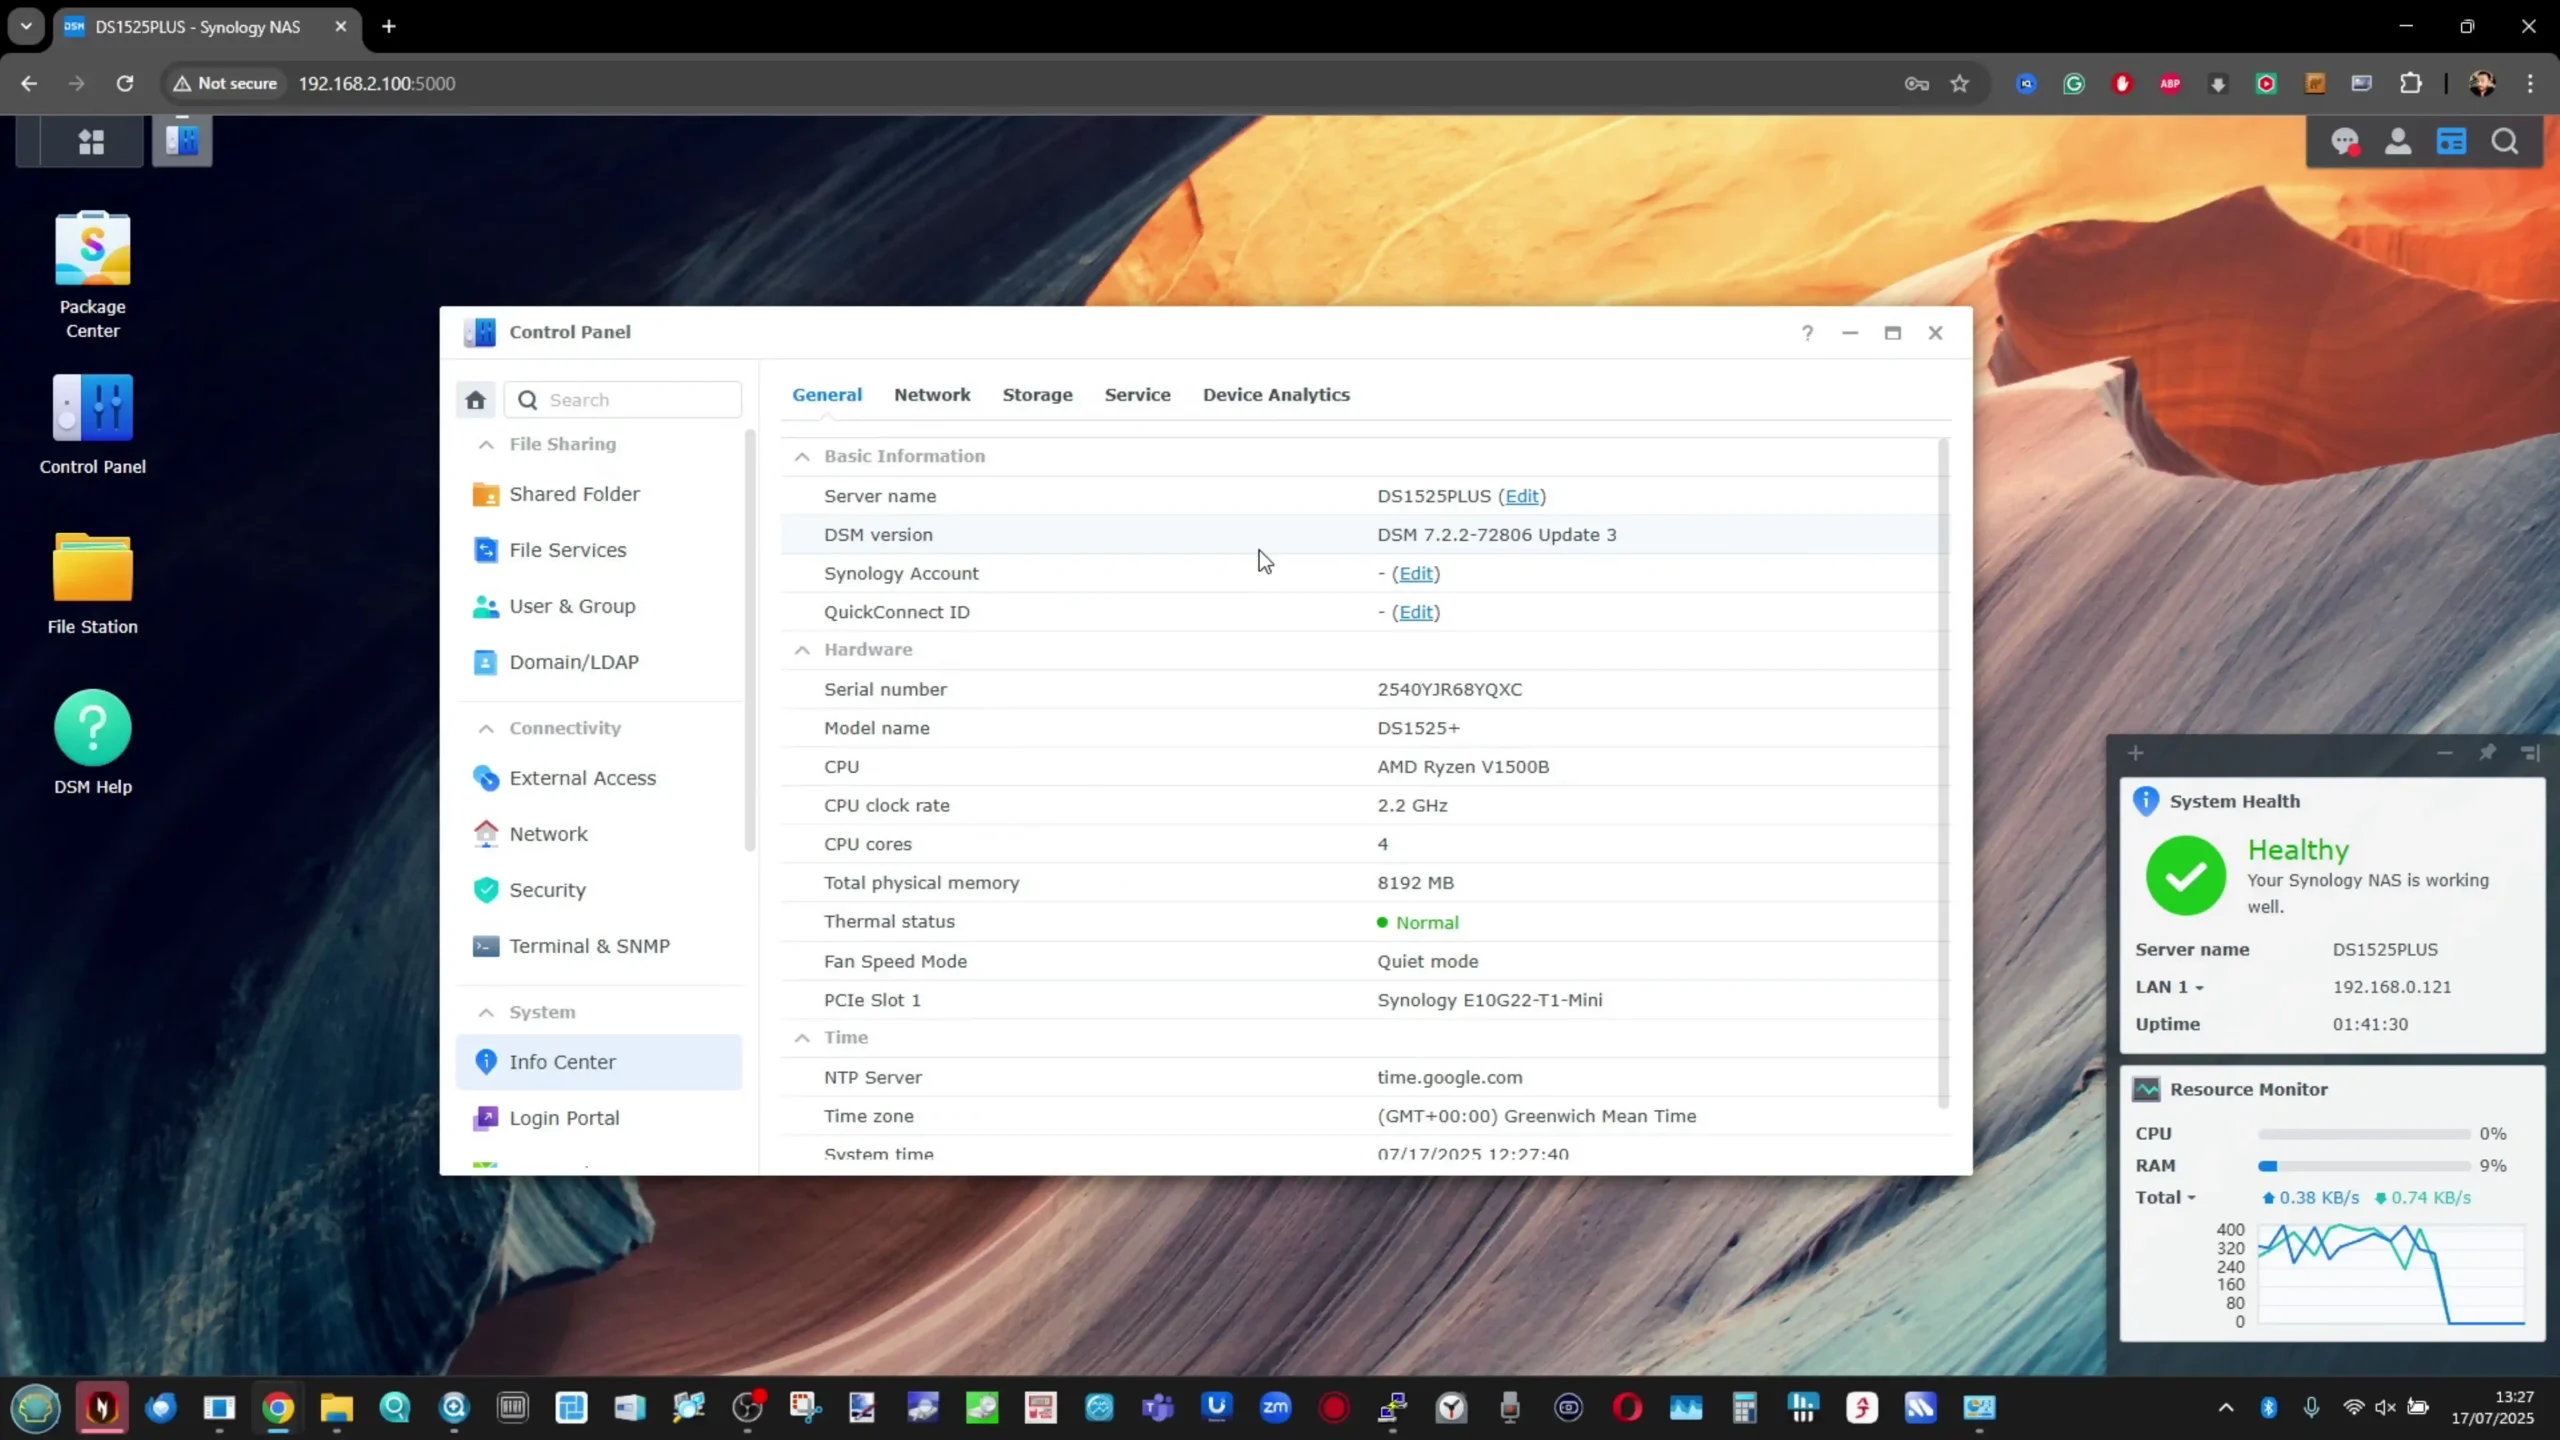
Task: Open Domain/LDAP settings
Action: pyautogui.click(x=599, y=662)
